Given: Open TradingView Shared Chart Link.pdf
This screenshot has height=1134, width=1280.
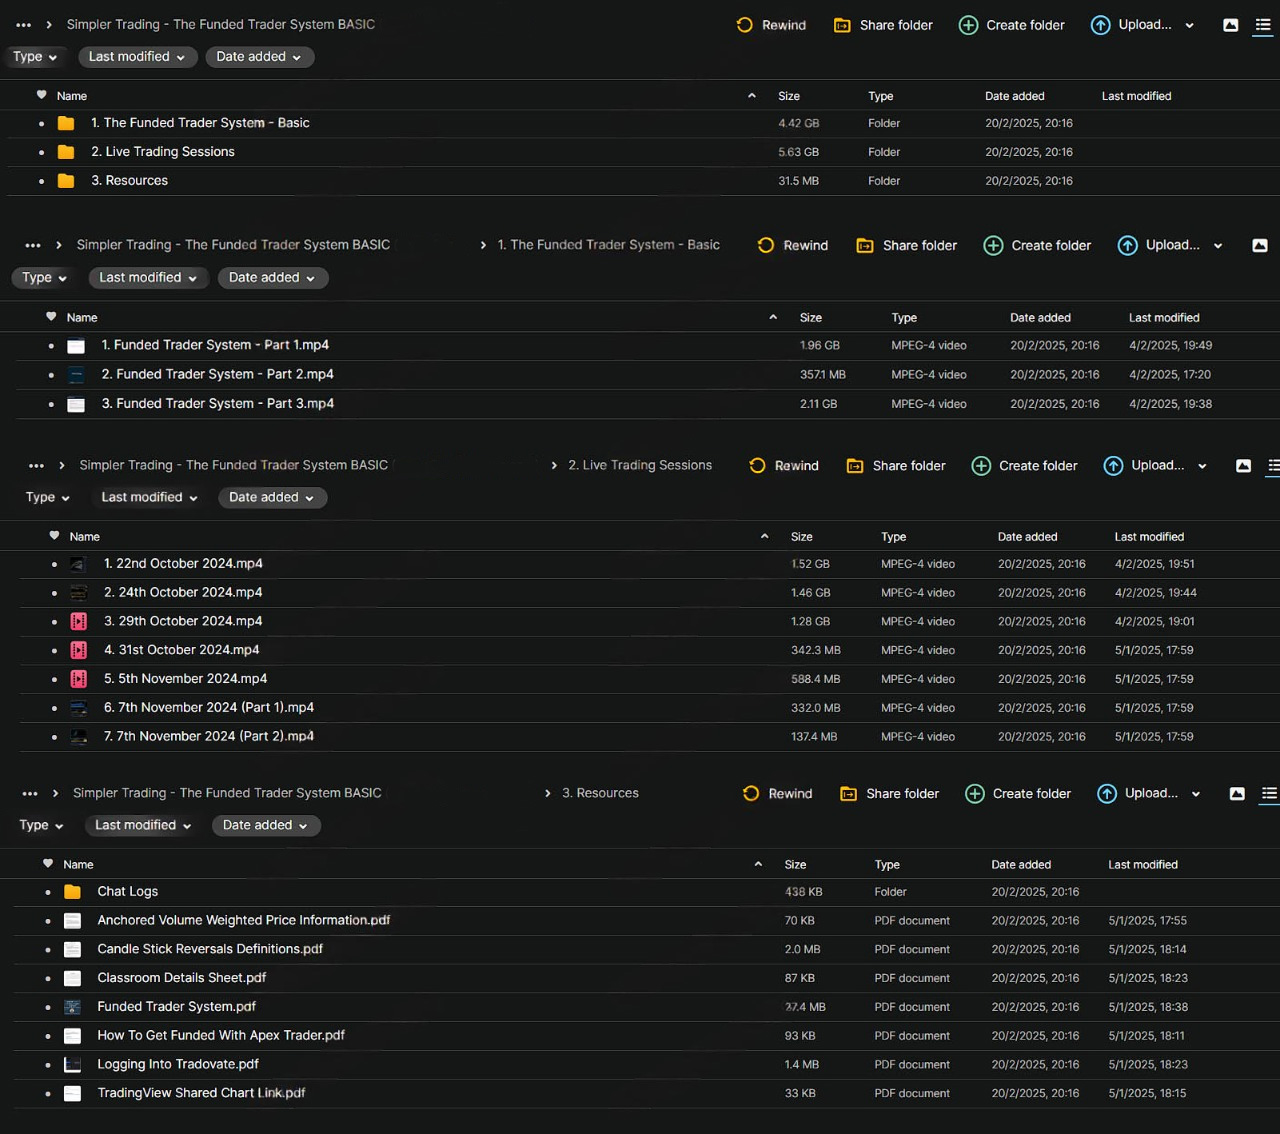Looking at the screenshot, I should 201,1094.
